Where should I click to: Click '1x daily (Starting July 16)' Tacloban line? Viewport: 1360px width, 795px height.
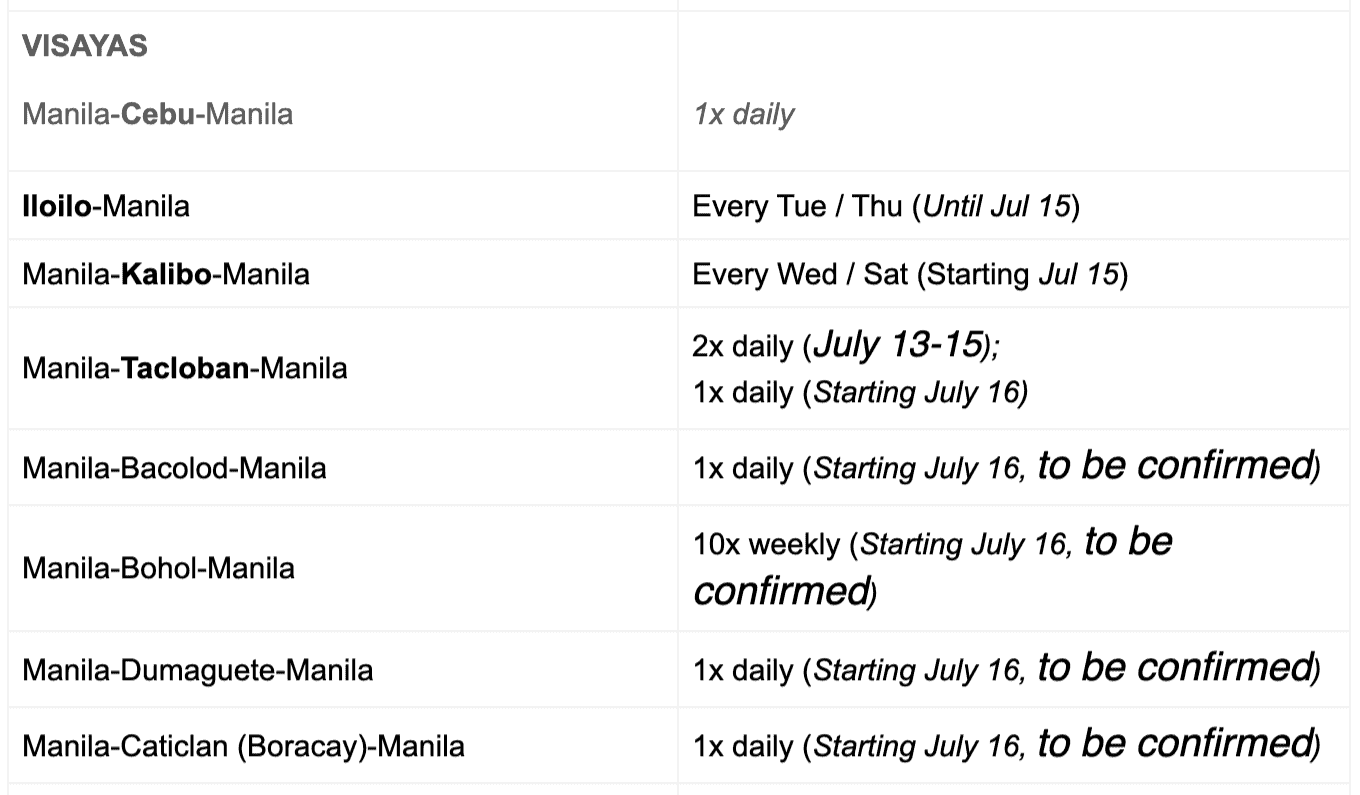point(859,392)
